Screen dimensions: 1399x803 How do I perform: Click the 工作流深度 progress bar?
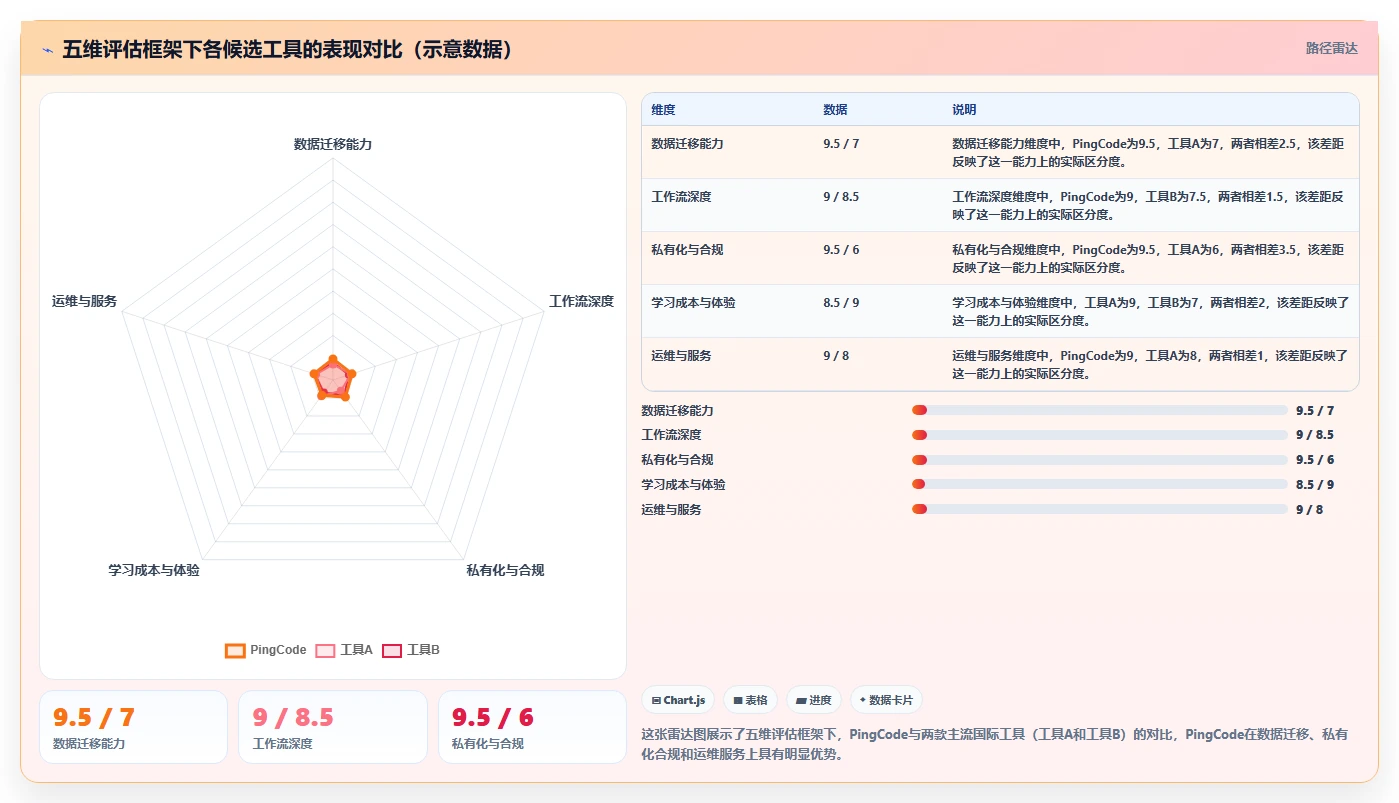tap(1100, 435)
